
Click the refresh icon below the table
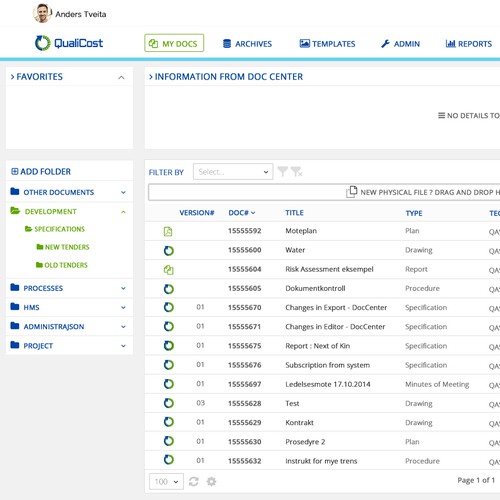[194, 481]
